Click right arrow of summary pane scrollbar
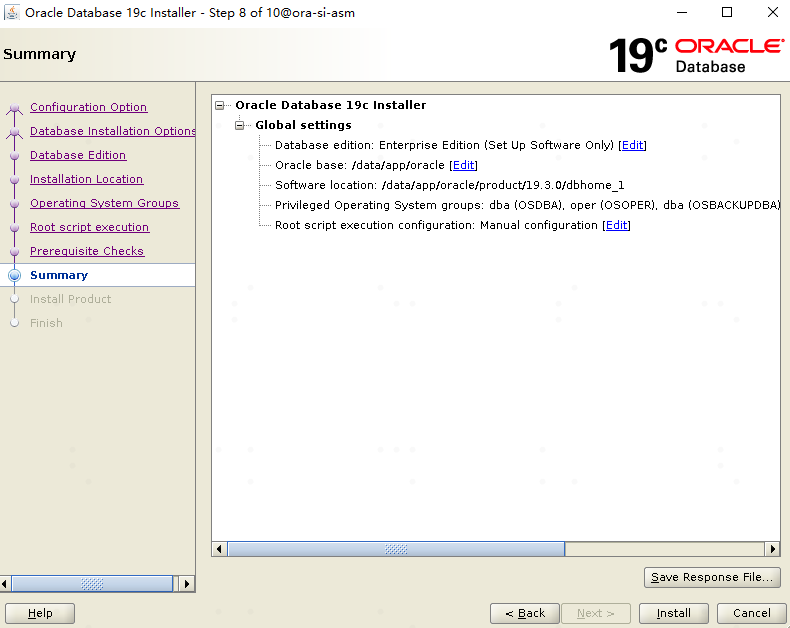The height and width of the screenshot is (628, 790). click(x=772, y=549)
